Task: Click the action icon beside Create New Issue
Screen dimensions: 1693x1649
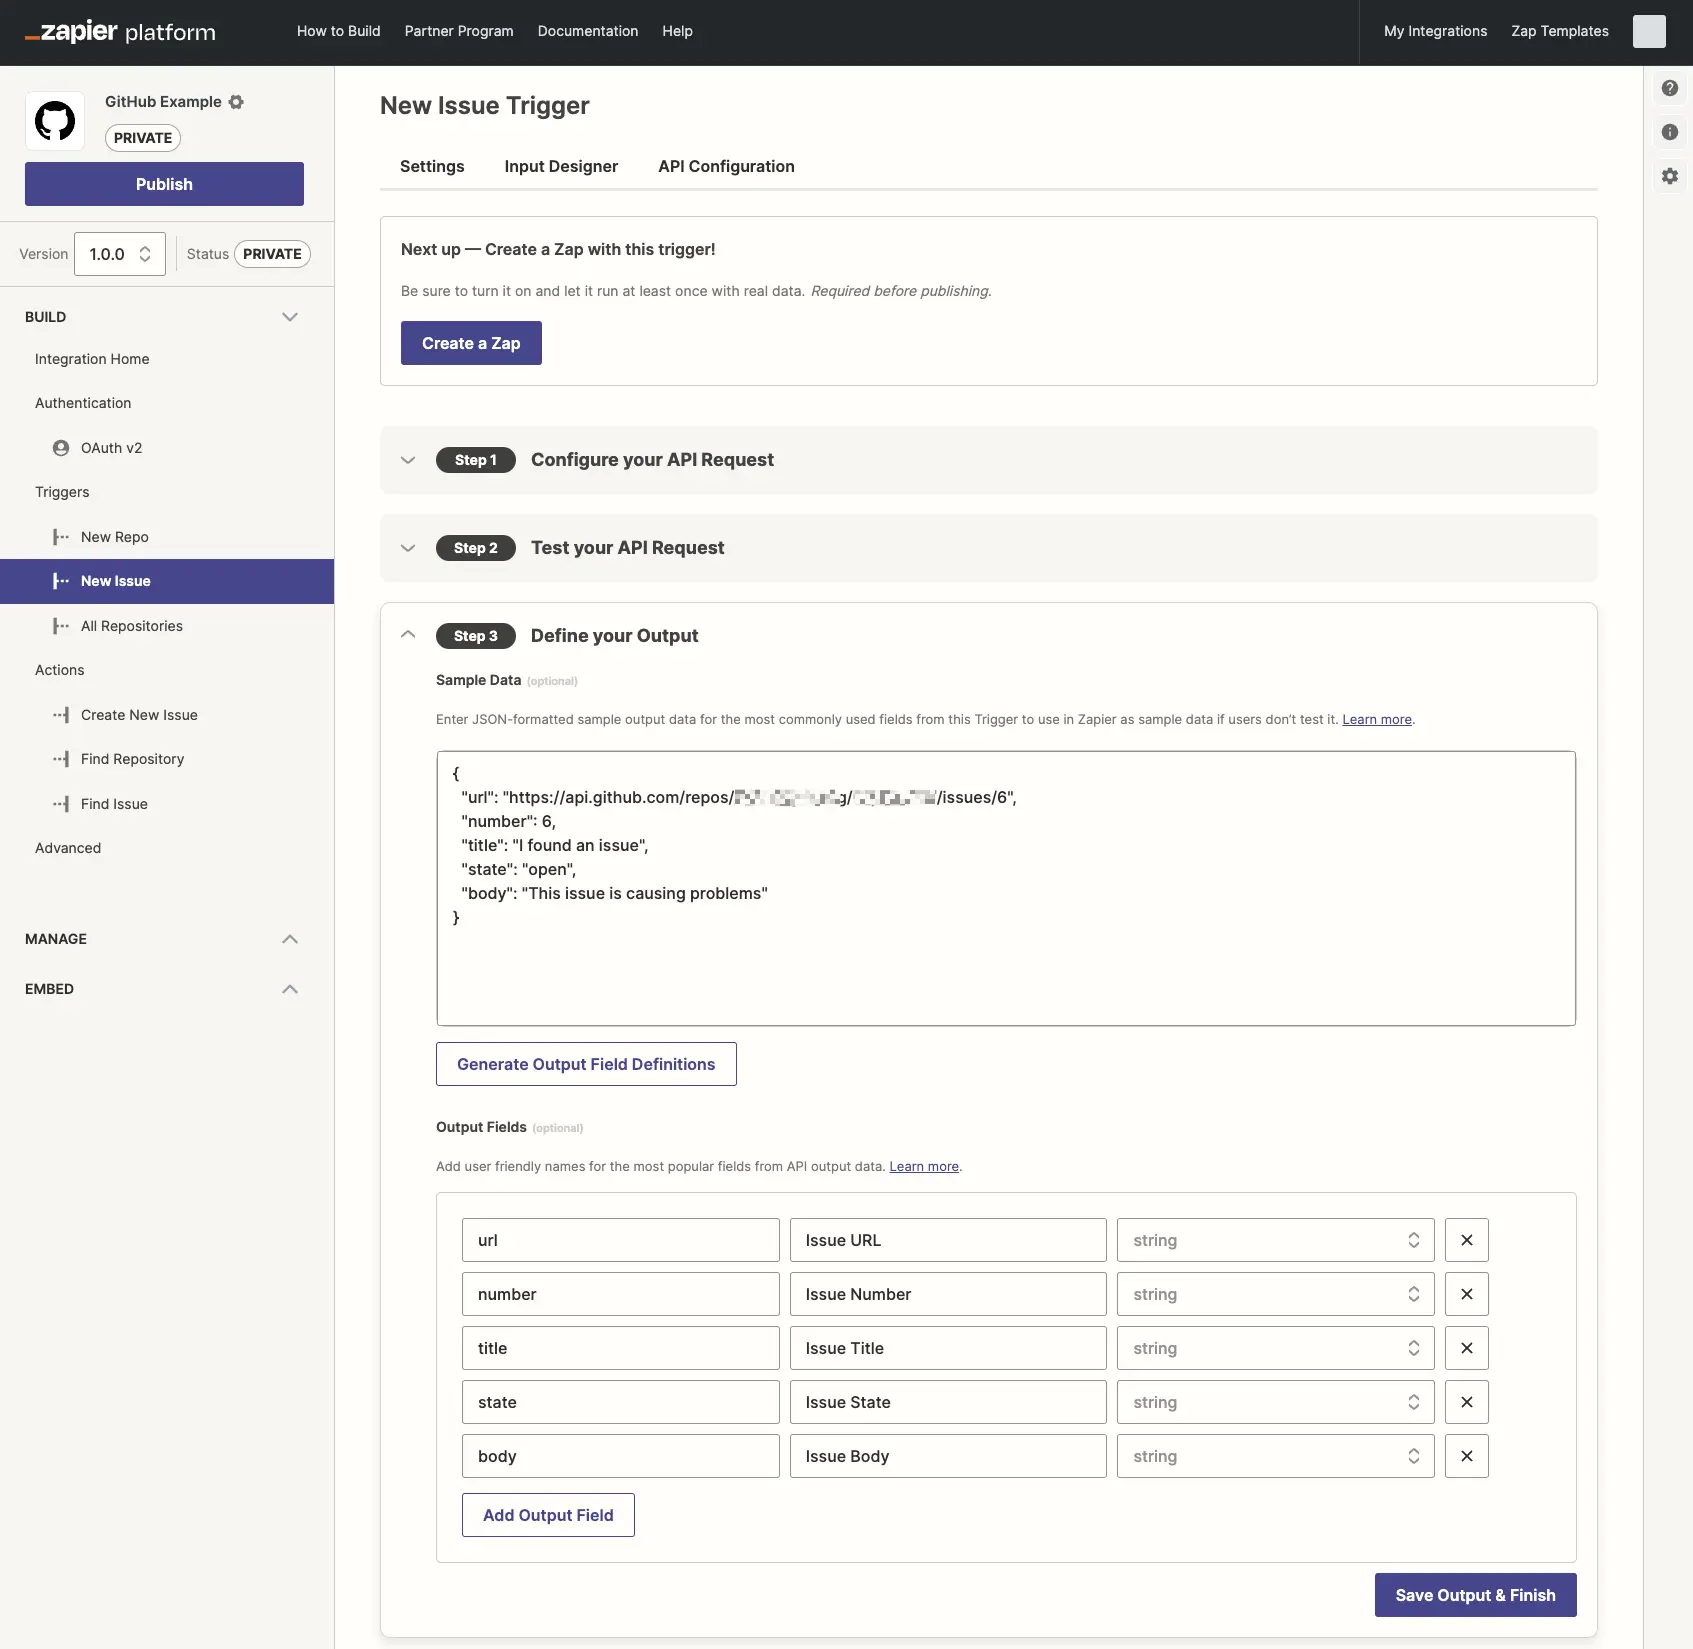Action: [61, 715]
